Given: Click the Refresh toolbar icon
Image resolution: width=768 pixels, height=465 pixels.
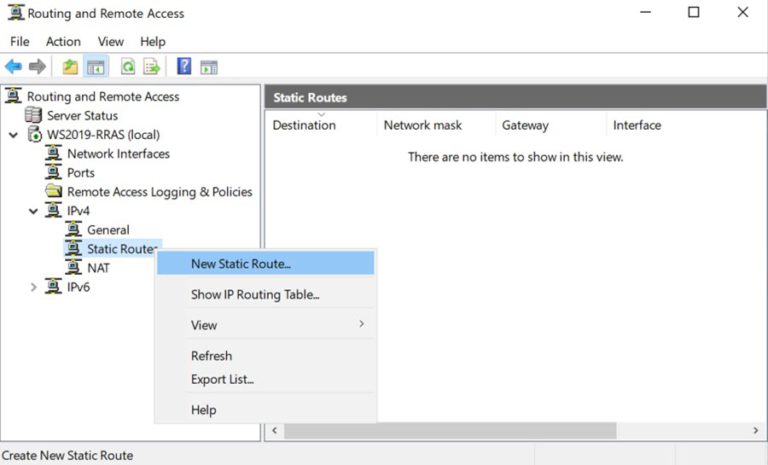Looking at the screenshot, I should click(128, 66).
